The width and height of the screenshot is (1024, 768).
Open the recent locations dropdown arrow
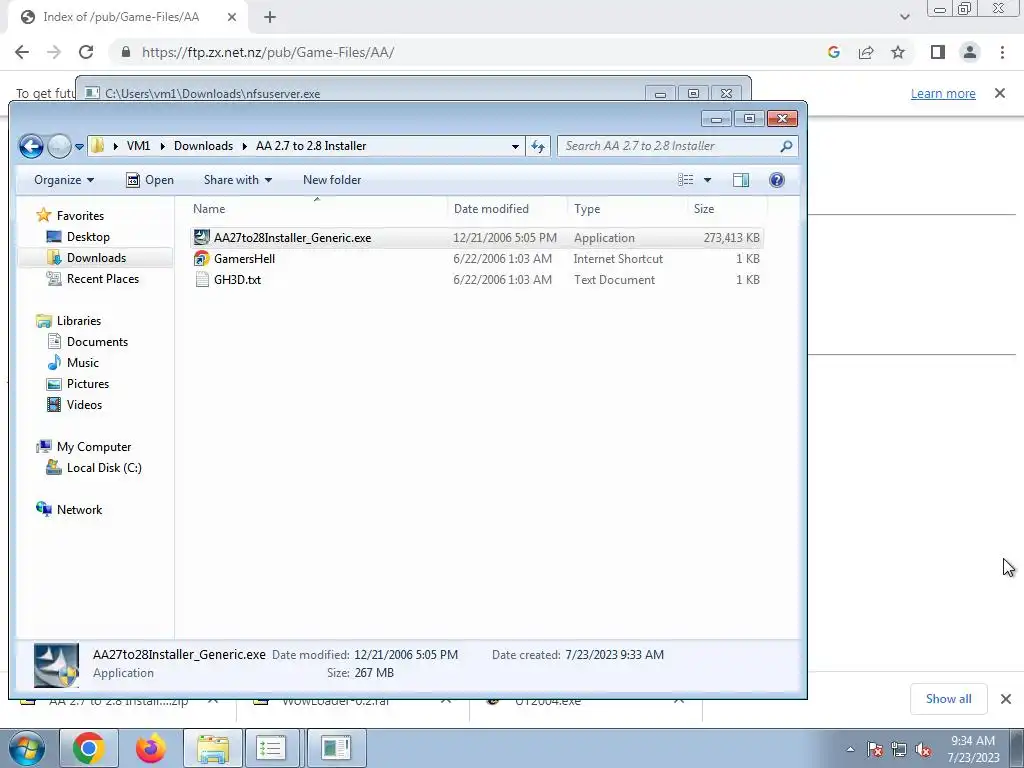point(79,147)
